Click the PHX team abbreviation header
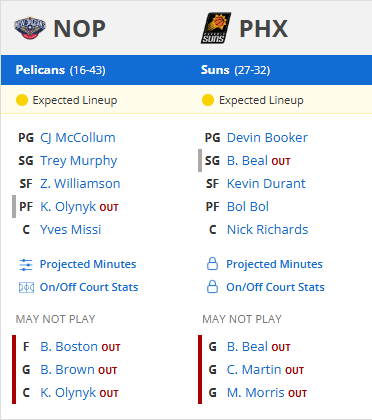 click(264, 29)
